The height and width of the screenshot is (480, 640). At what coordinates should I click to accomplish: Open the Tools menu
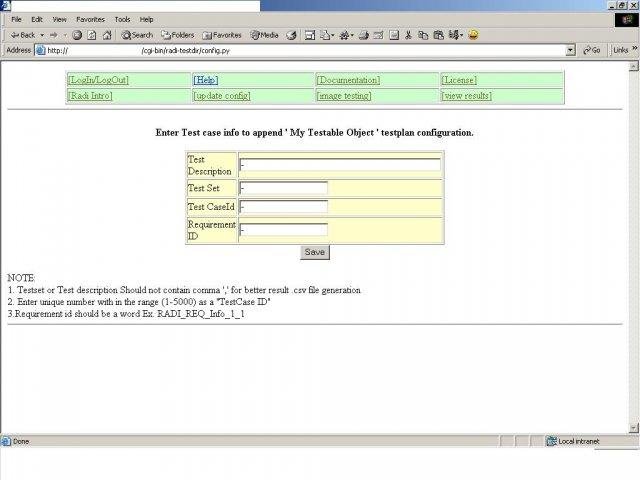tap(122, 19)
